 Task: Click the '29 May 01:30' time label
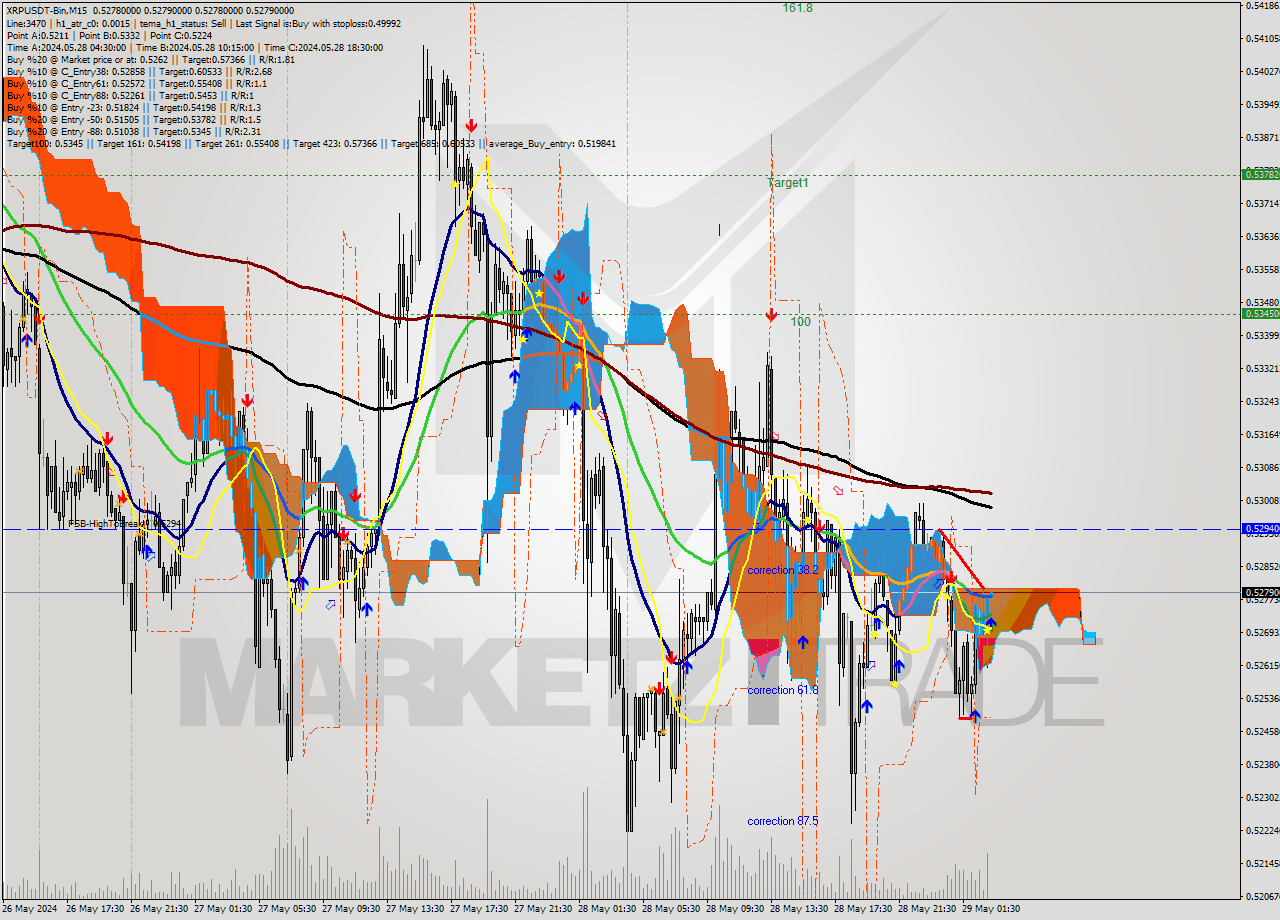[992, 909]
